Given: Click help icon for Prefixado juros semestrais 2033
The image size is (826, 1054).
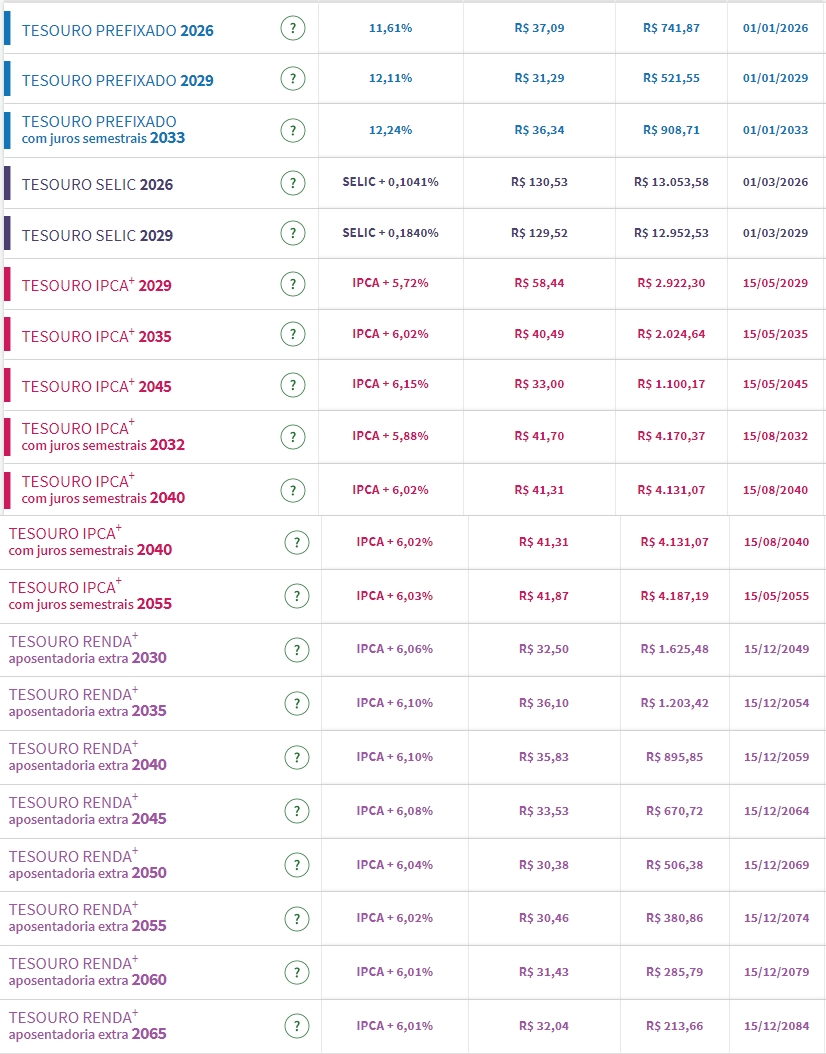Looking at the screenshot, I should 292,130.
